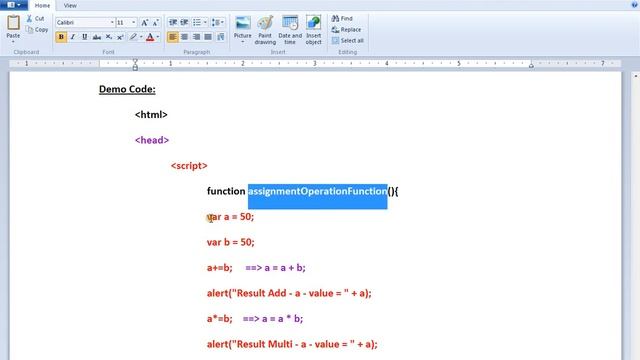
Task: Click the 'var a = 50;' line
Action: tap(230, 217)
